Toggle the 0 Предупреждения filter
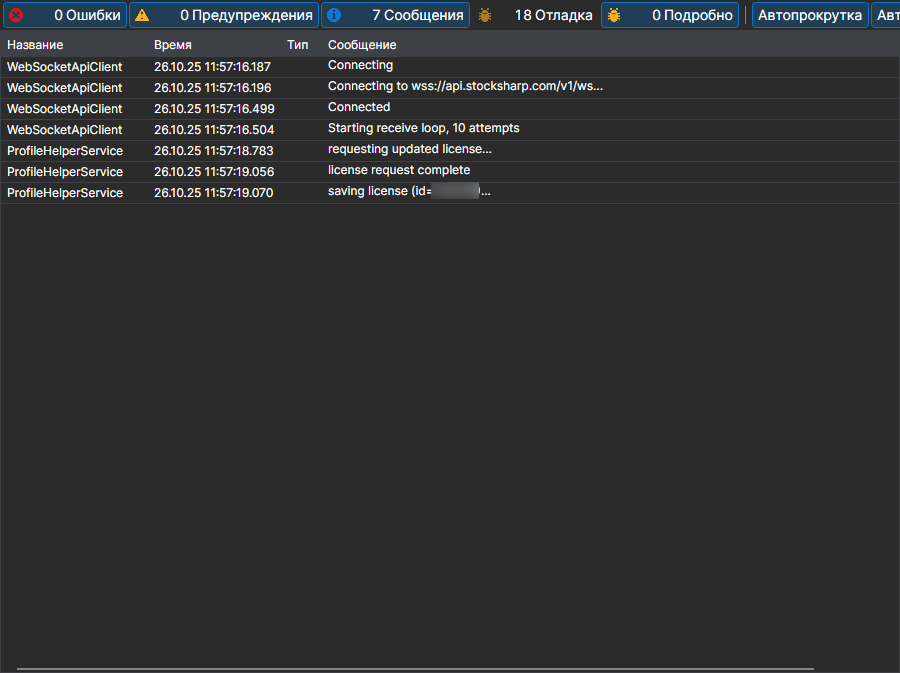 coord(224,15)
